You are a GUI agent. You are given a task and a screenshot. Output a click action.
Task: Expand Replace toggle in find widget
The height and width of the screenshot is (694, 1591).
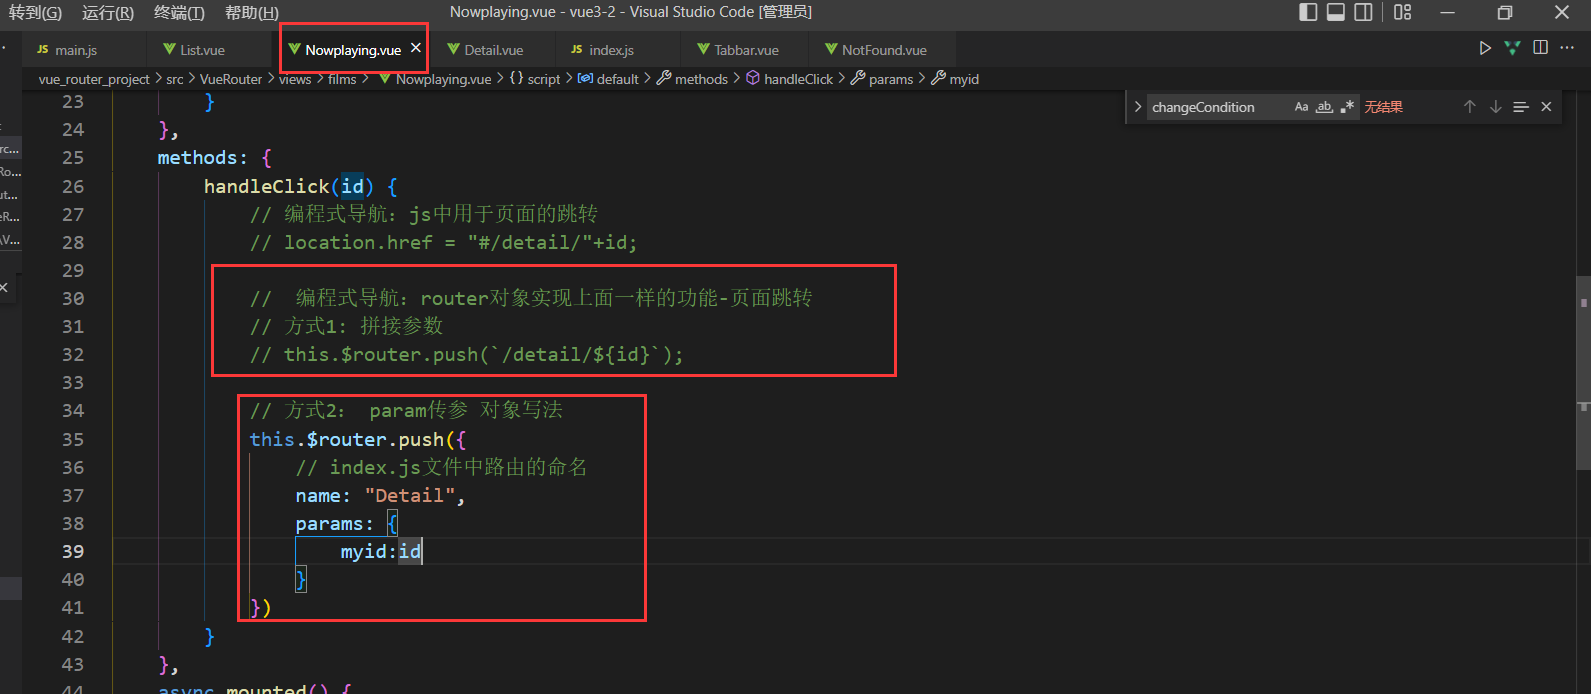(1137, 107)
